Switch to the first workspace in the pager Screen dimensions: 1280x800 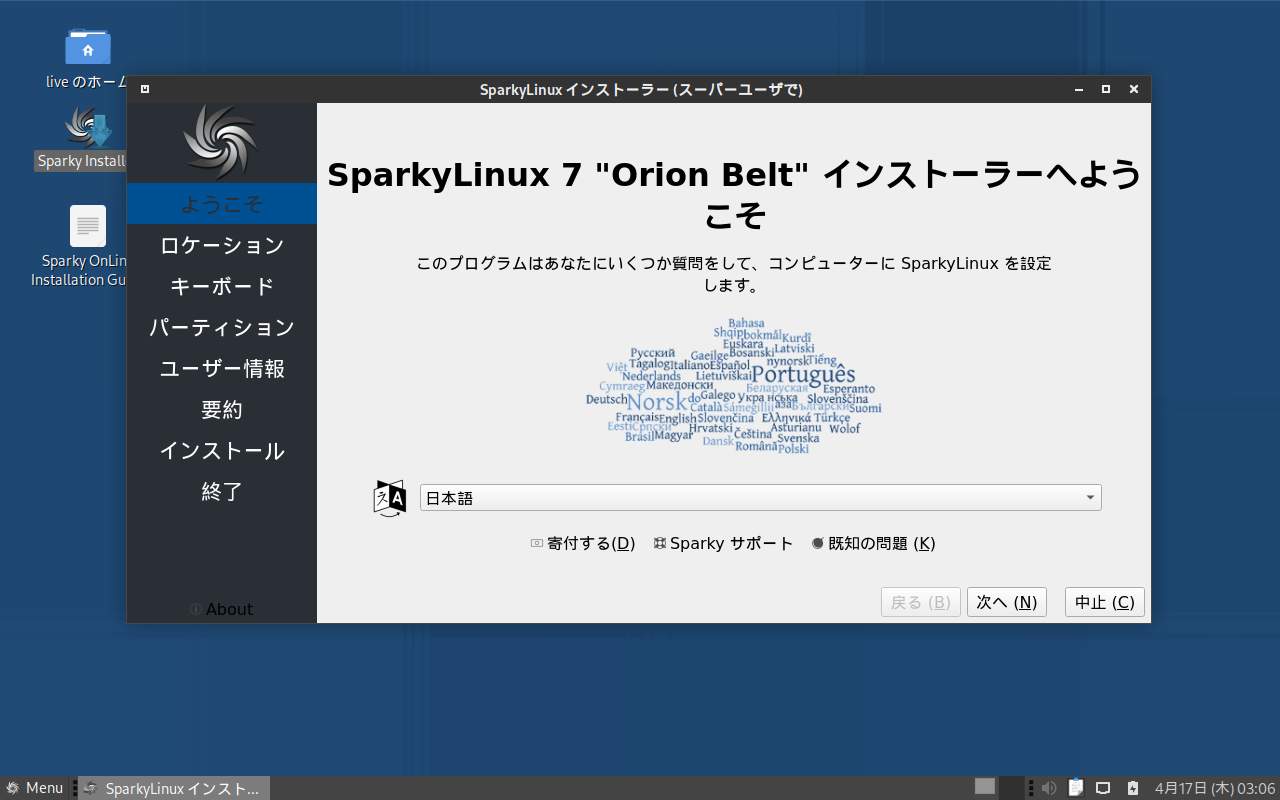[x=985, y=787]
